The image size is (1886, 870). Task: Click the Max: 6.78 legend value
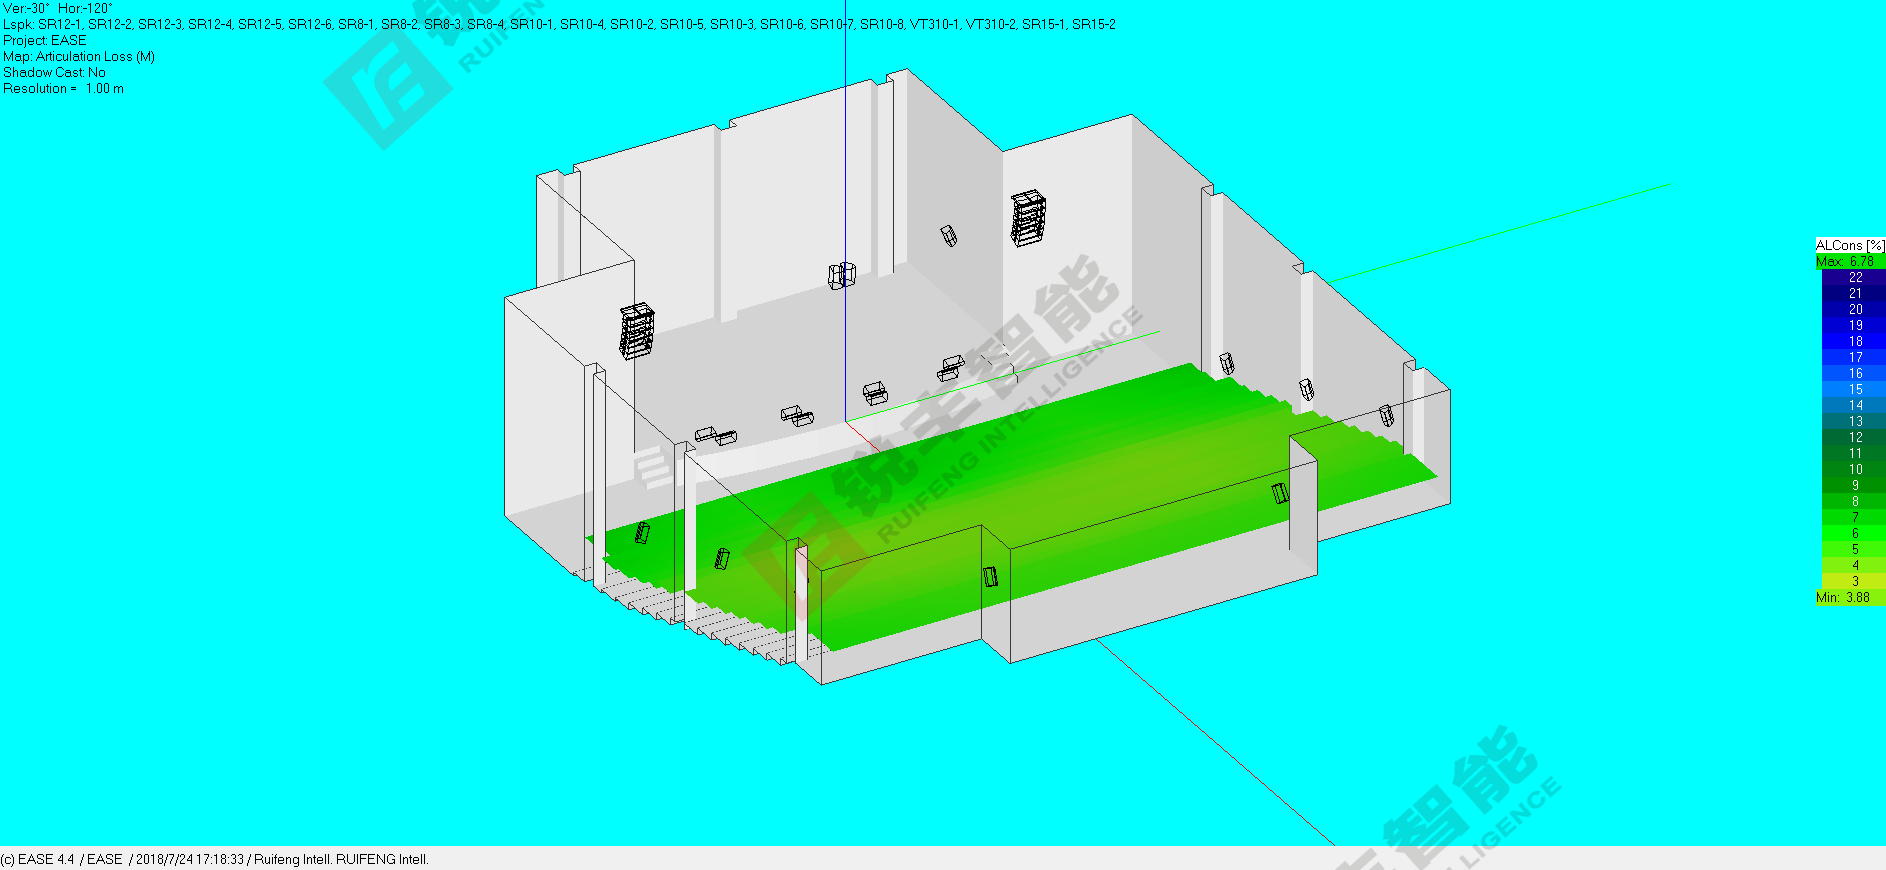coord(1845,261)
